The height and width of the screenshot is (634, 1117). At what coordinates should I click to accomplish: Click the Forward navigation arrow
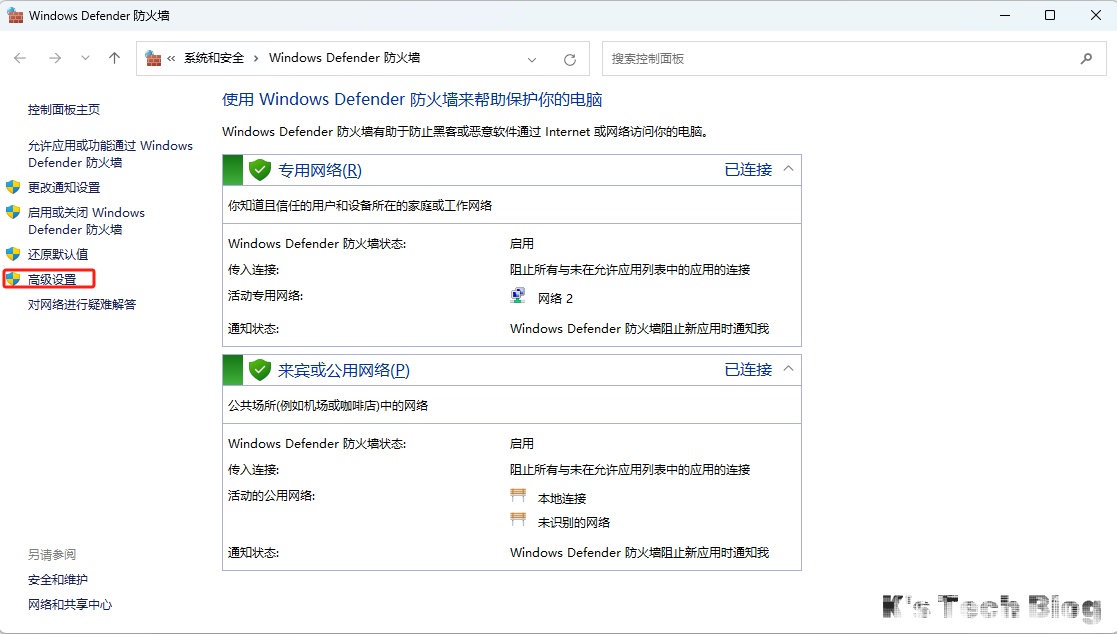[x=55, y=59]
